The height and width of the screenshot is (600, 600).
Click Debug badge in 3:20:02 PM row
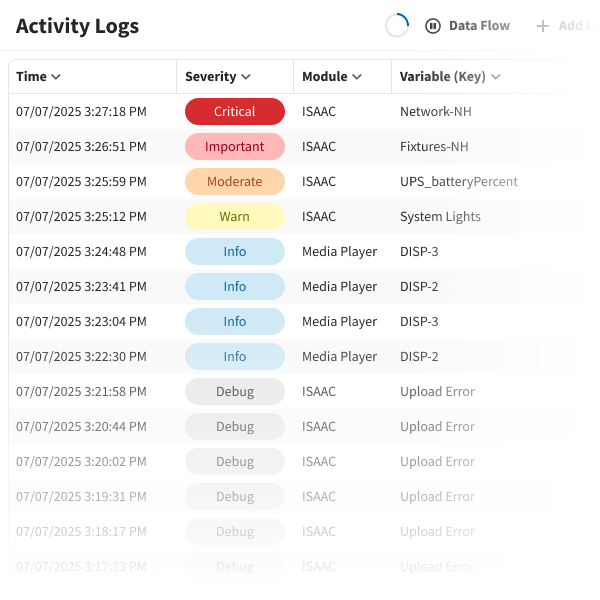coord(235,461)
